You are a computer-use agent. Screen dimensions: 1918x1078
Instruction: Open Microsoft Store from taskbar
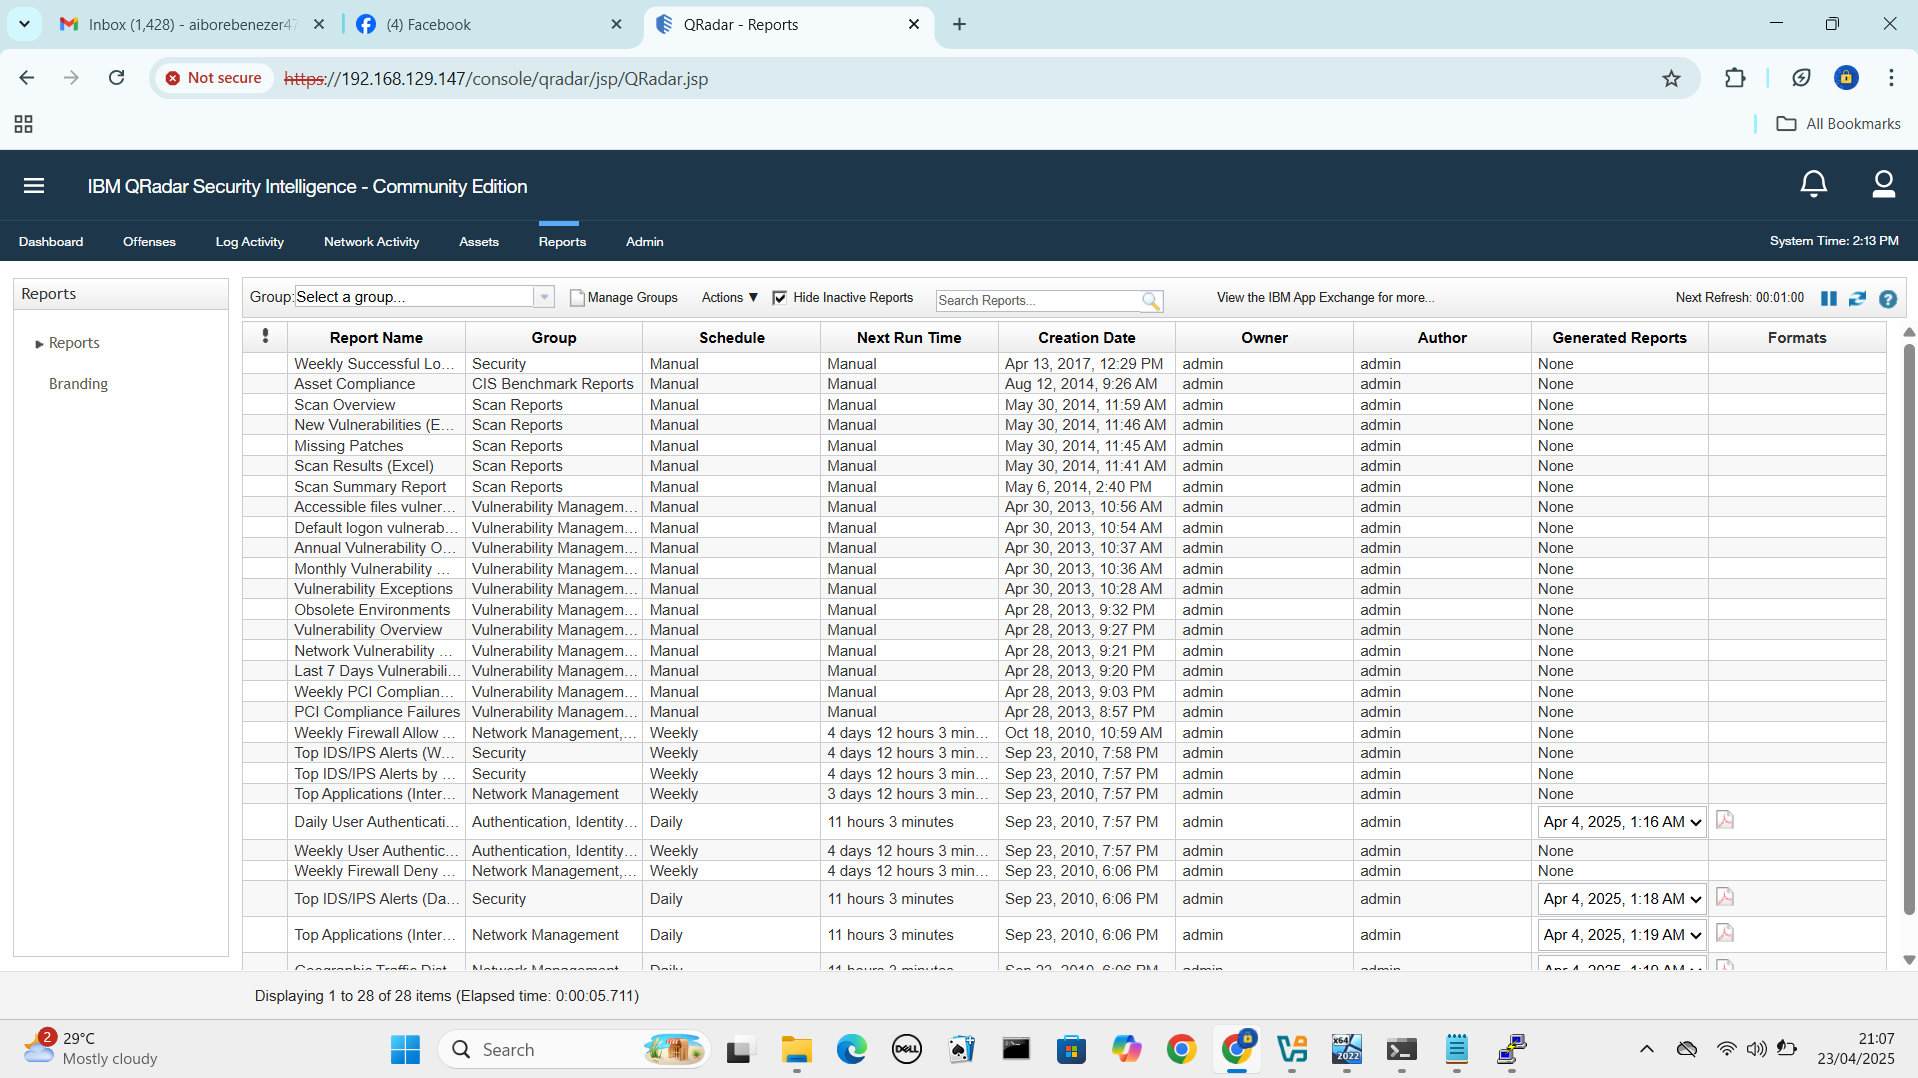[1071, 1049]
